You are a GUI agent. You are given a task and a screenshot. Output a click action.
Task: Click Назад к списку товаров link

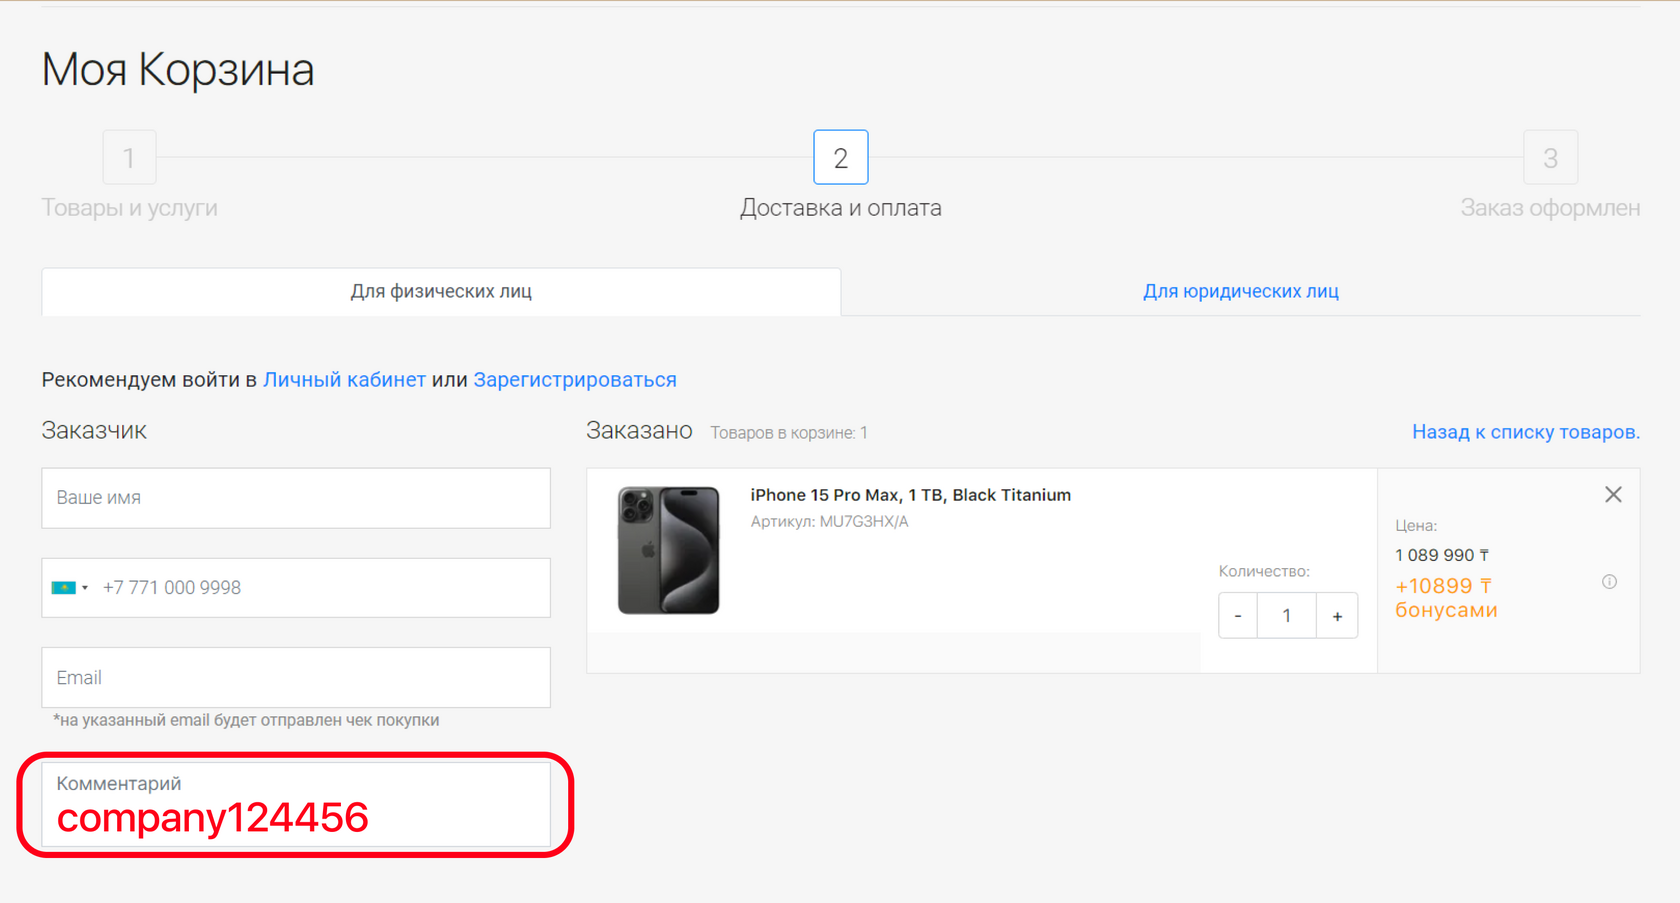pos(1526,432)
